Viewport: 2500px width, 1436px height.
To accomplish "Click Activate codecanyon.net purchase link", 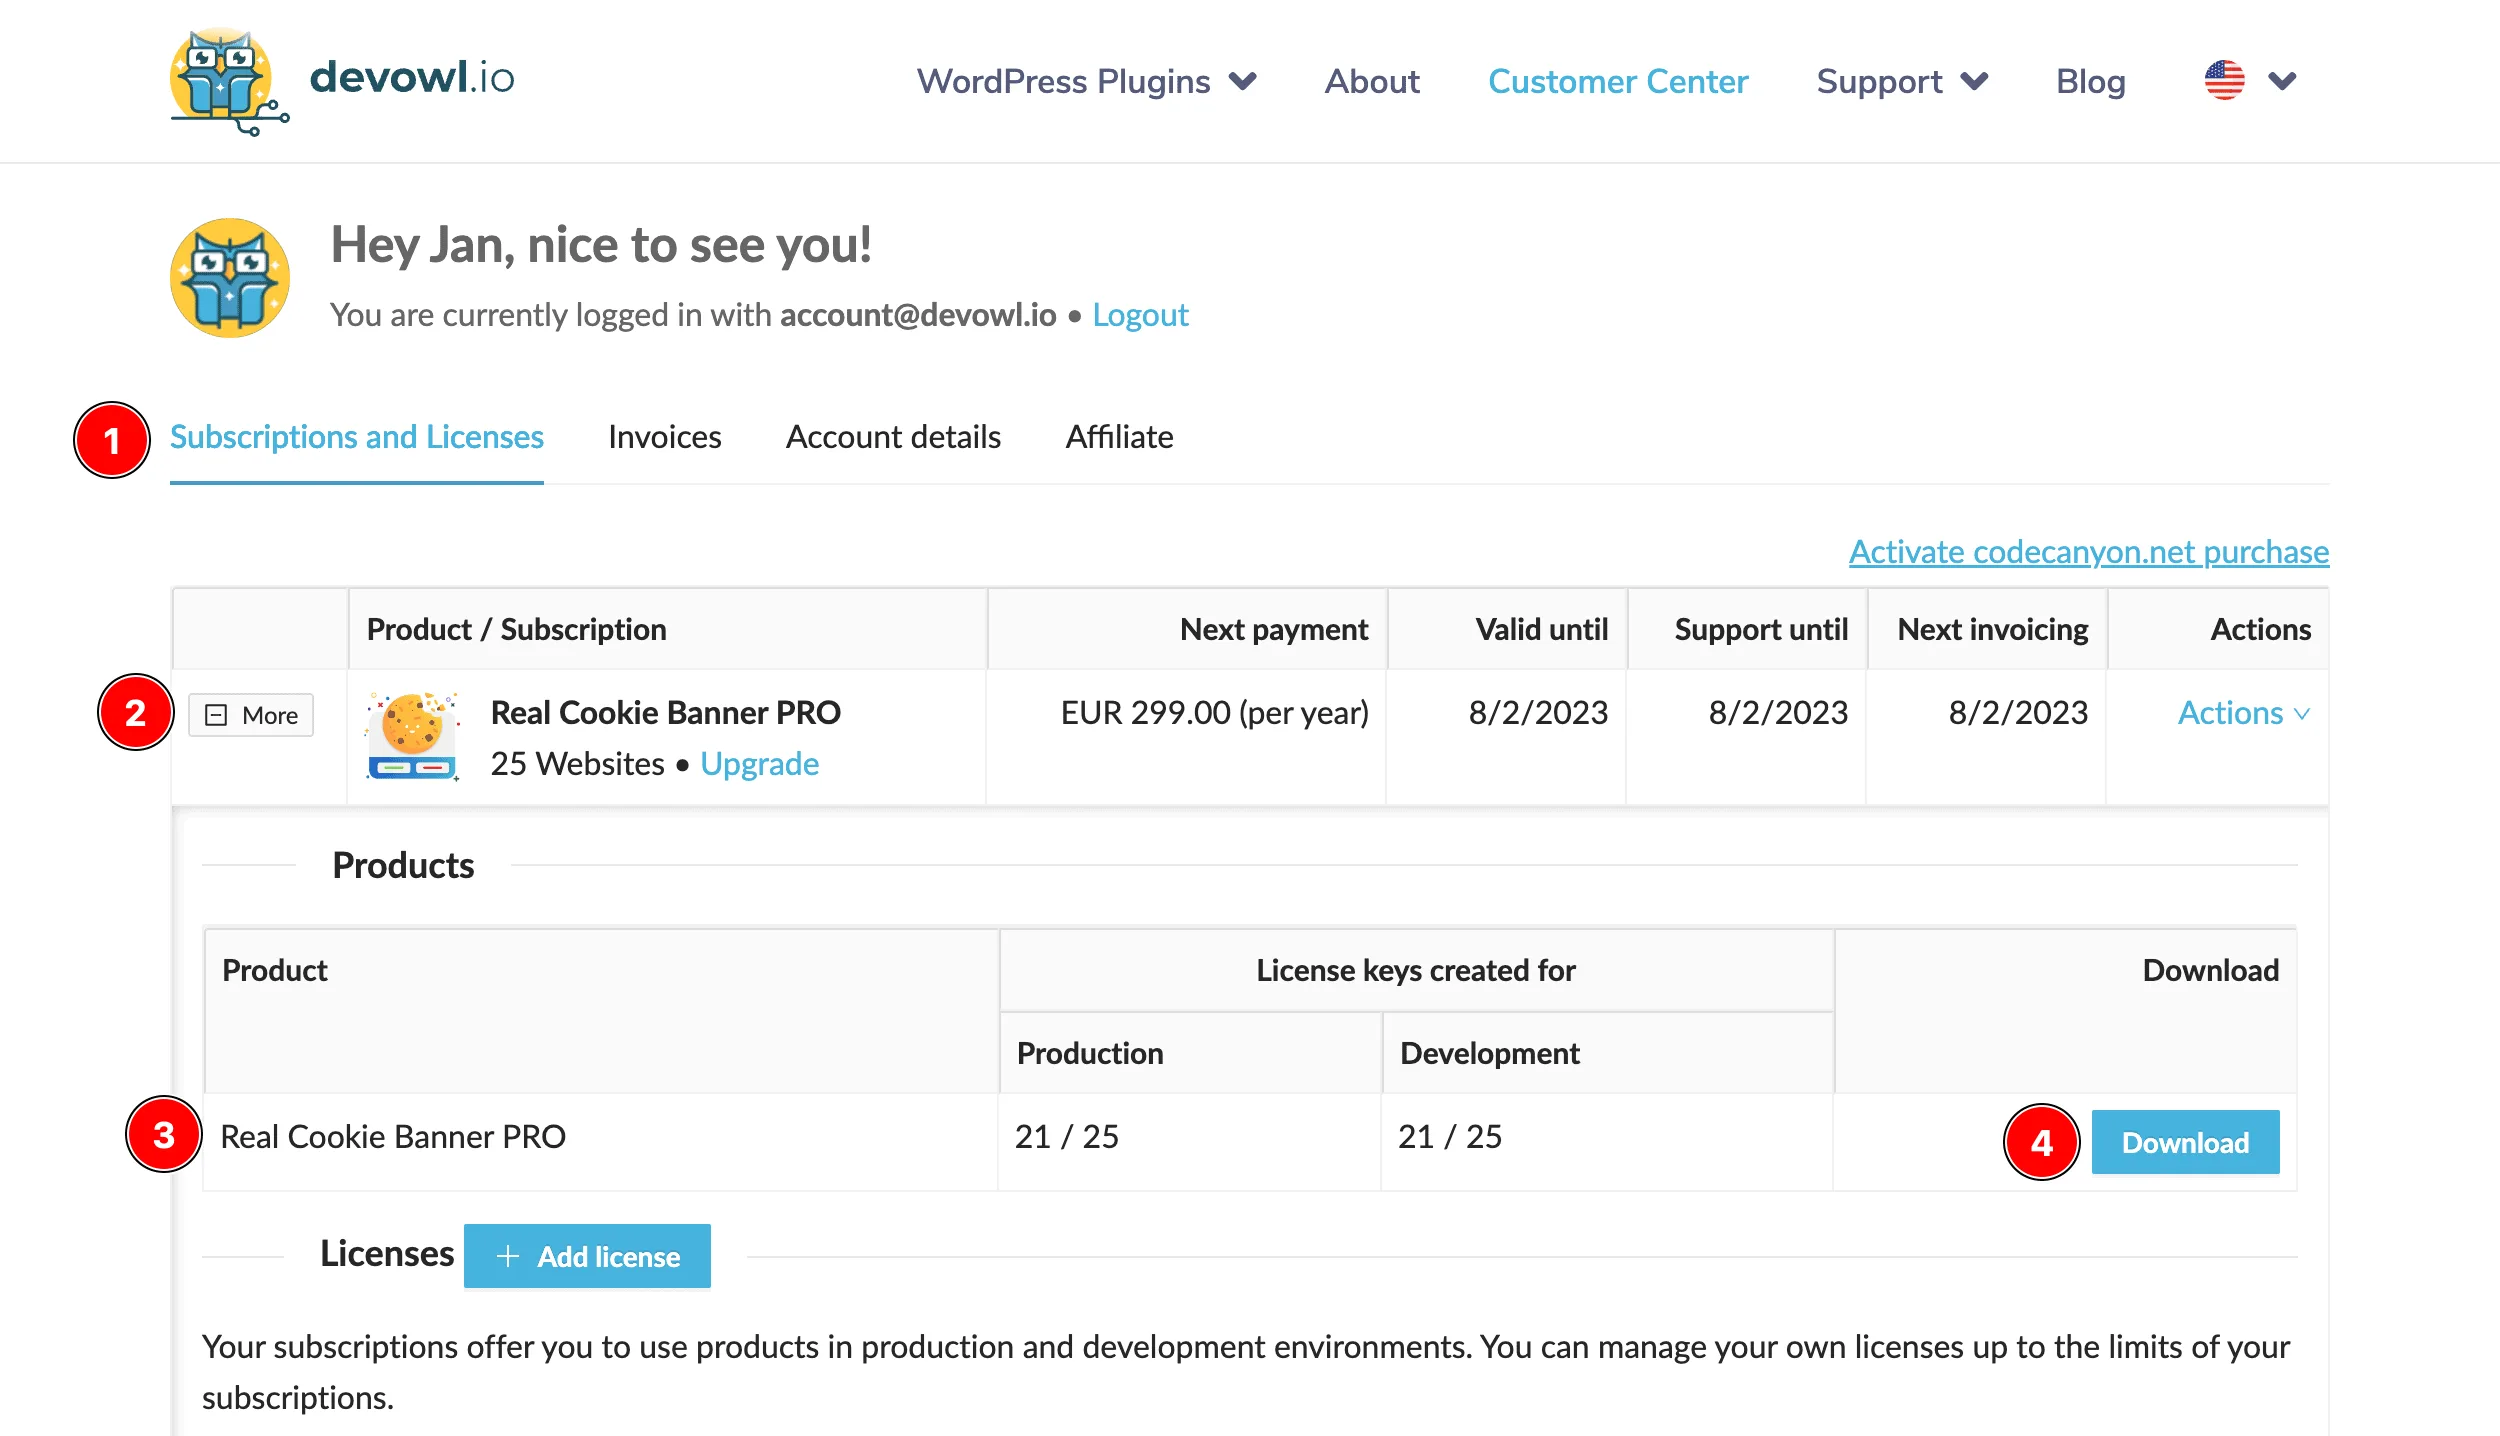I will click(2088, 552).
